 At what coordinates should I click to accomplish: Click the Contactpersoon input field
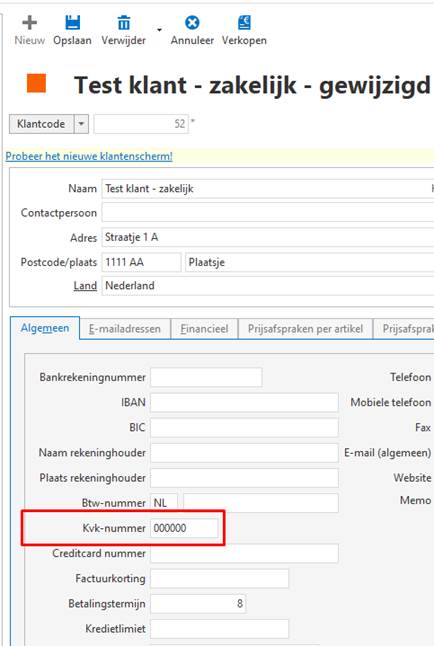[268, 213]
